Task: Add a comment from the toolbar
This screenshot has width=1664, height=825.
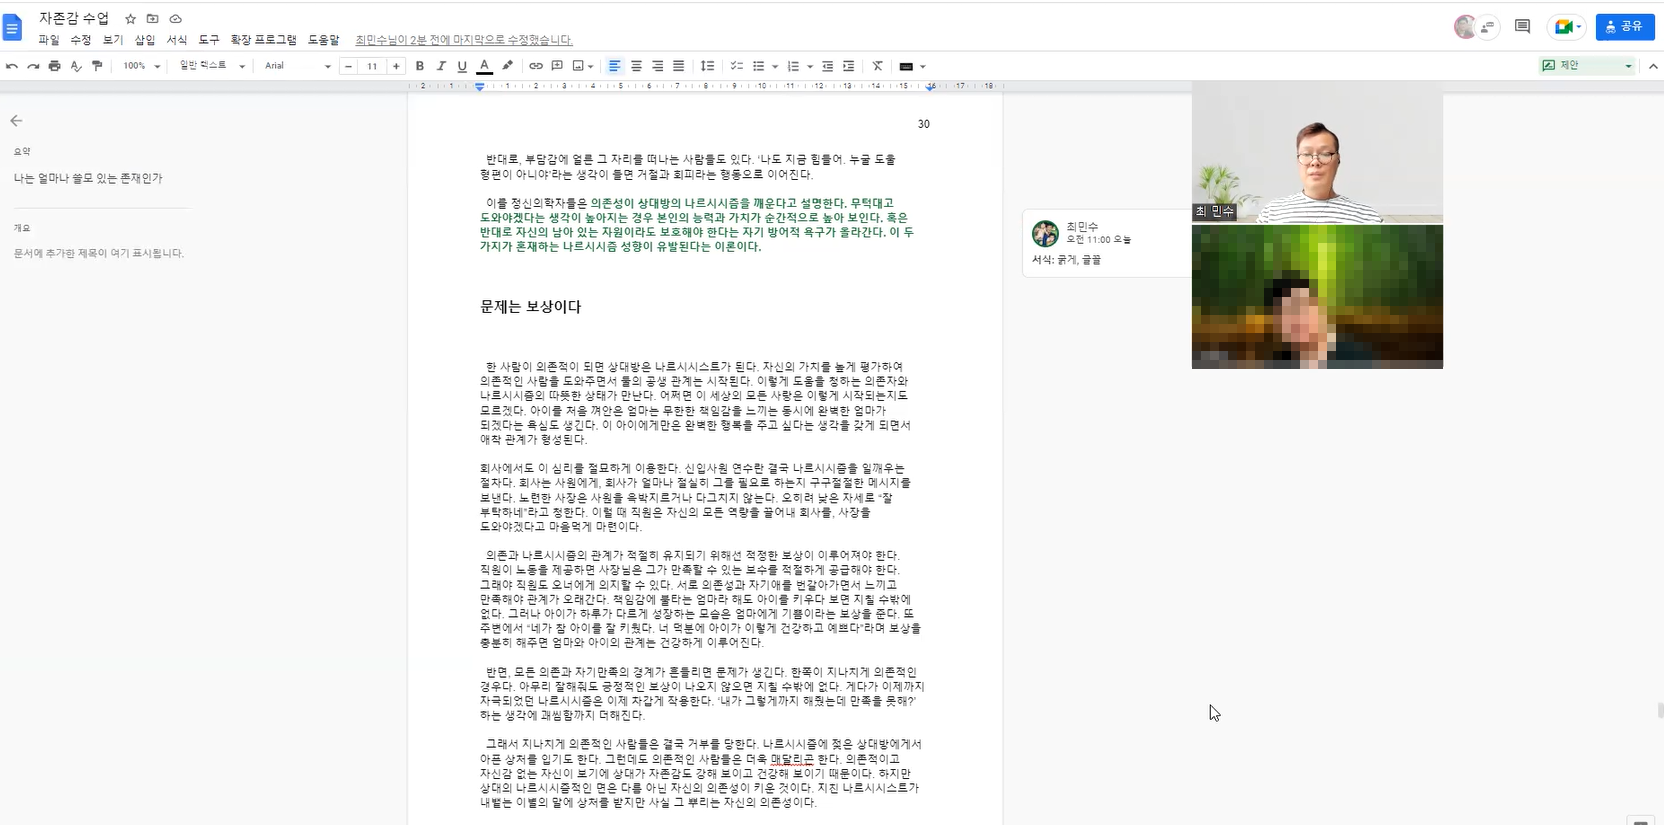Action: click(x=557, y=66)
